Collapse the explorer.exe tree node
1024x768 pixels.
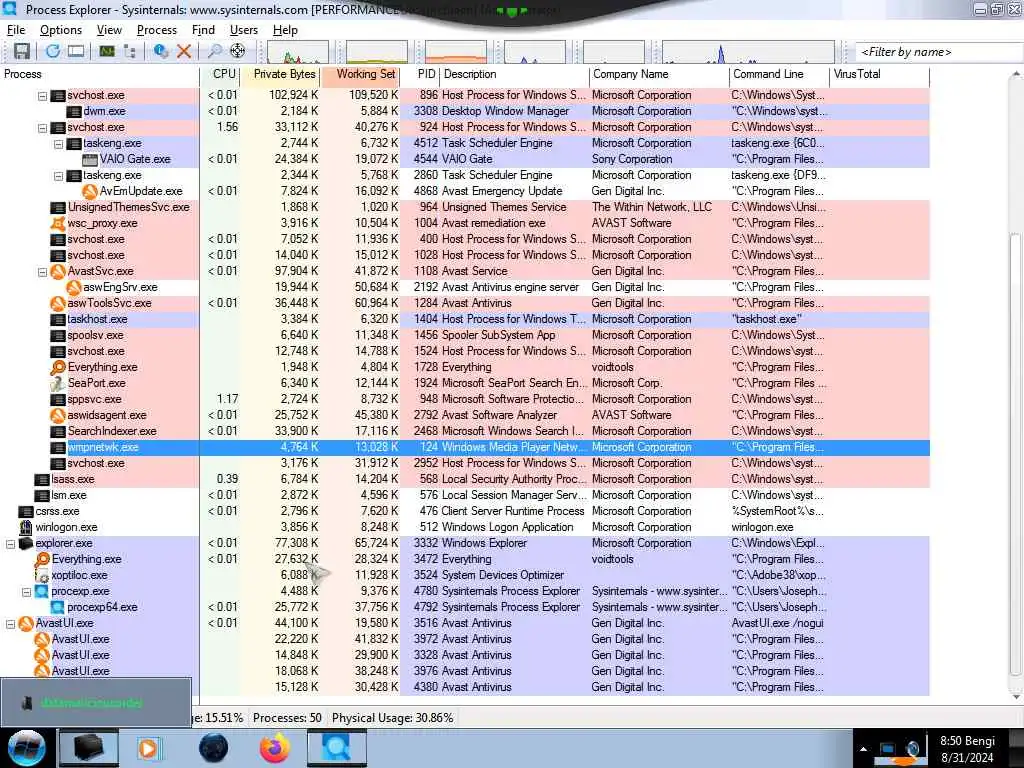point(10,543)
